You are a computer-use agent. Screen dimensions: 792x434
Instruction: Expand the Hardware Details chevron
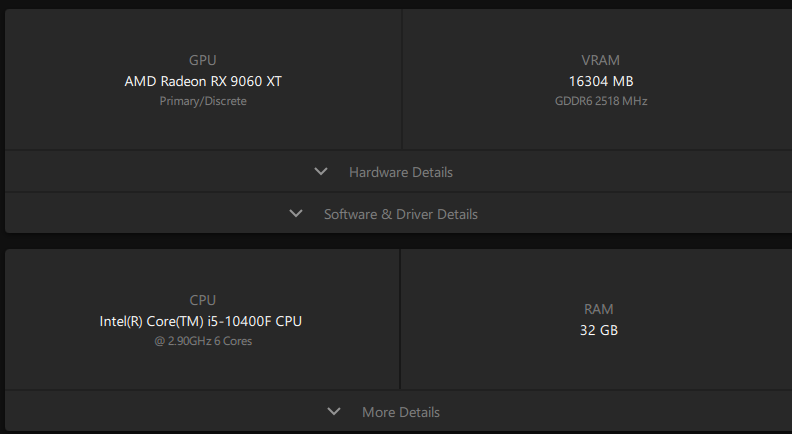321,172
